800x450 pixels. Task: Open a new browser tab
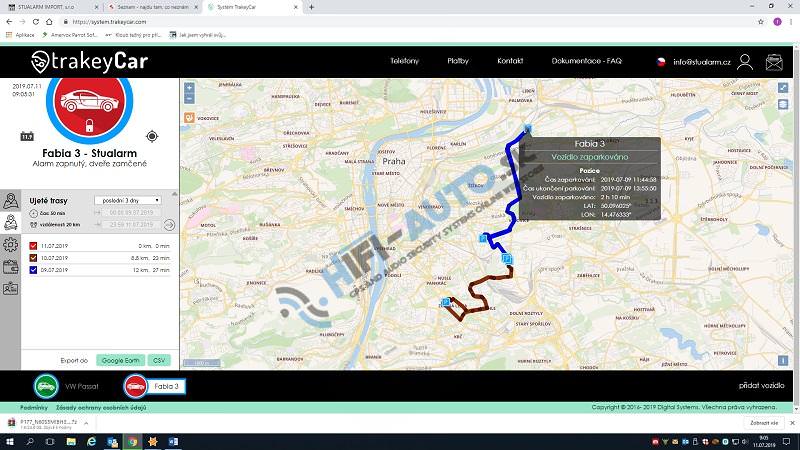pyautogui.click(x=311, y=7)
